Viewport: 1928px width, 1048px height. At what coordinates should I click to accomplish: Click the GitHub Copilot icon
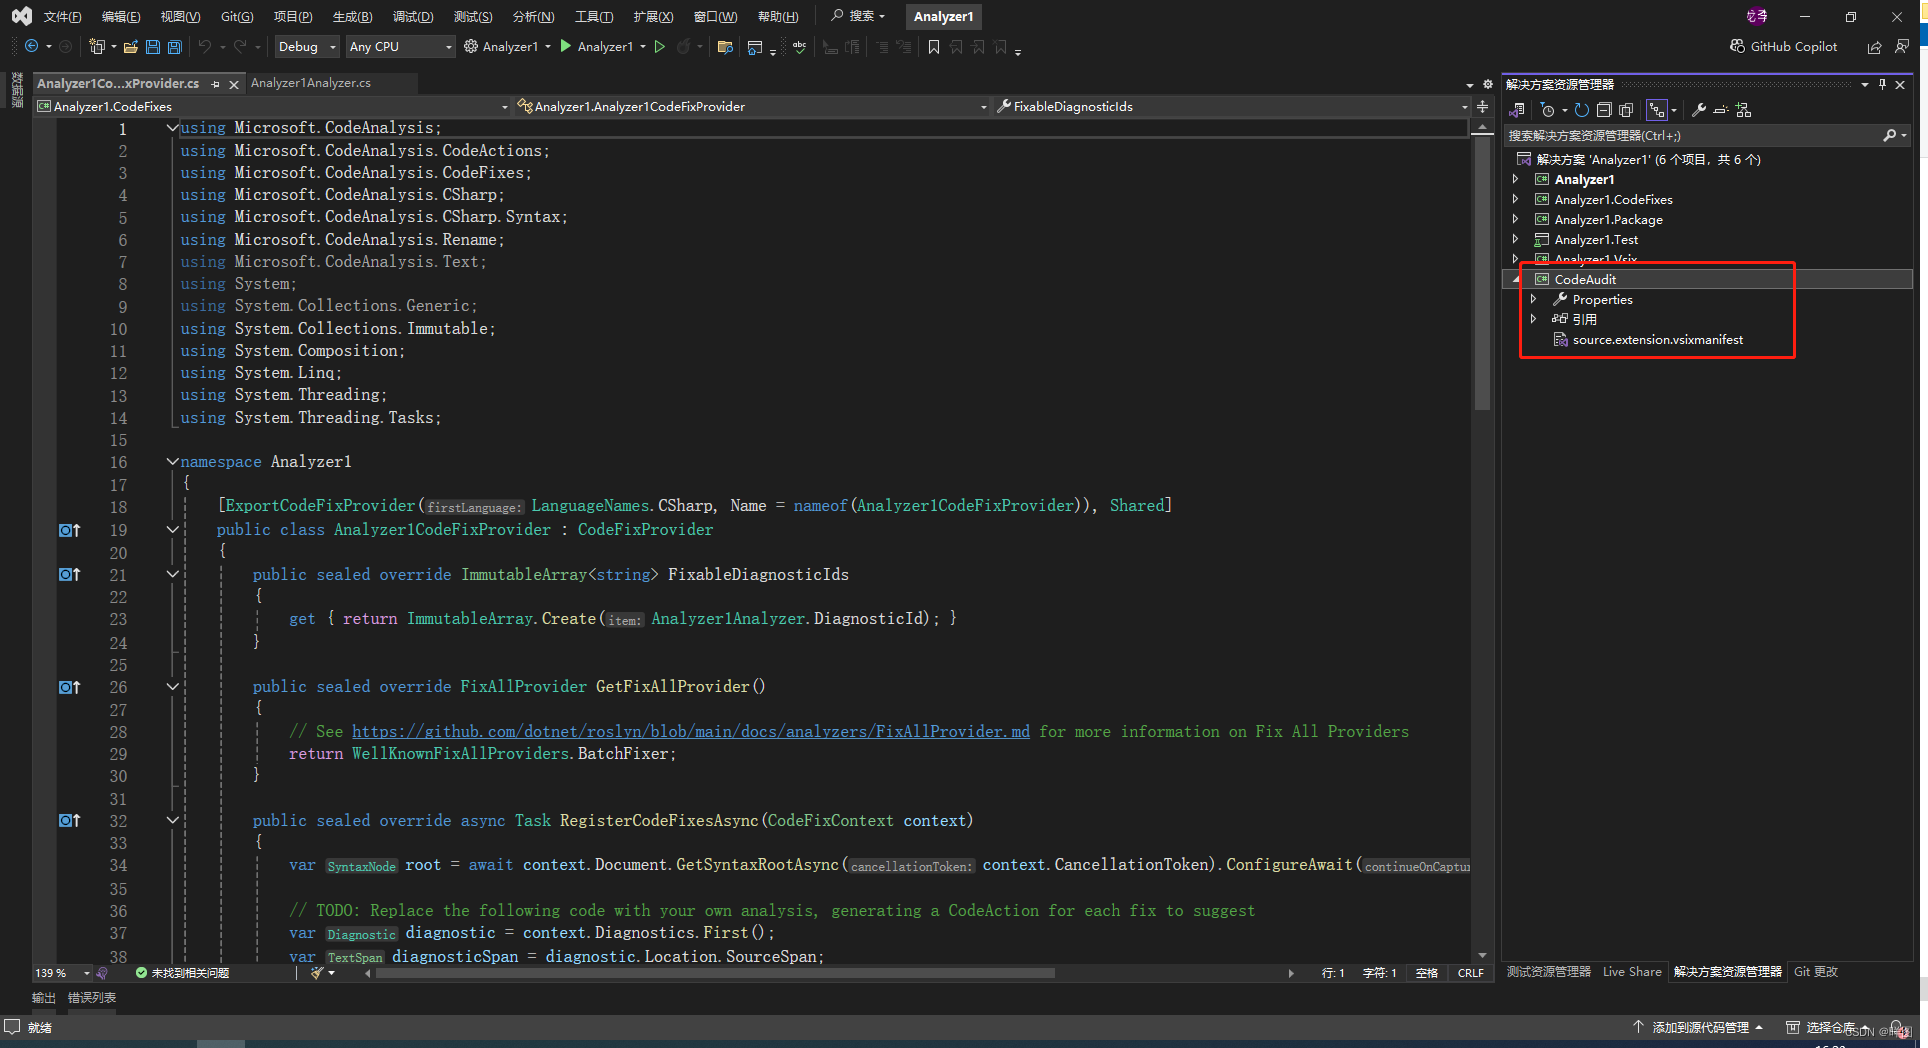tap(1737, 46)
